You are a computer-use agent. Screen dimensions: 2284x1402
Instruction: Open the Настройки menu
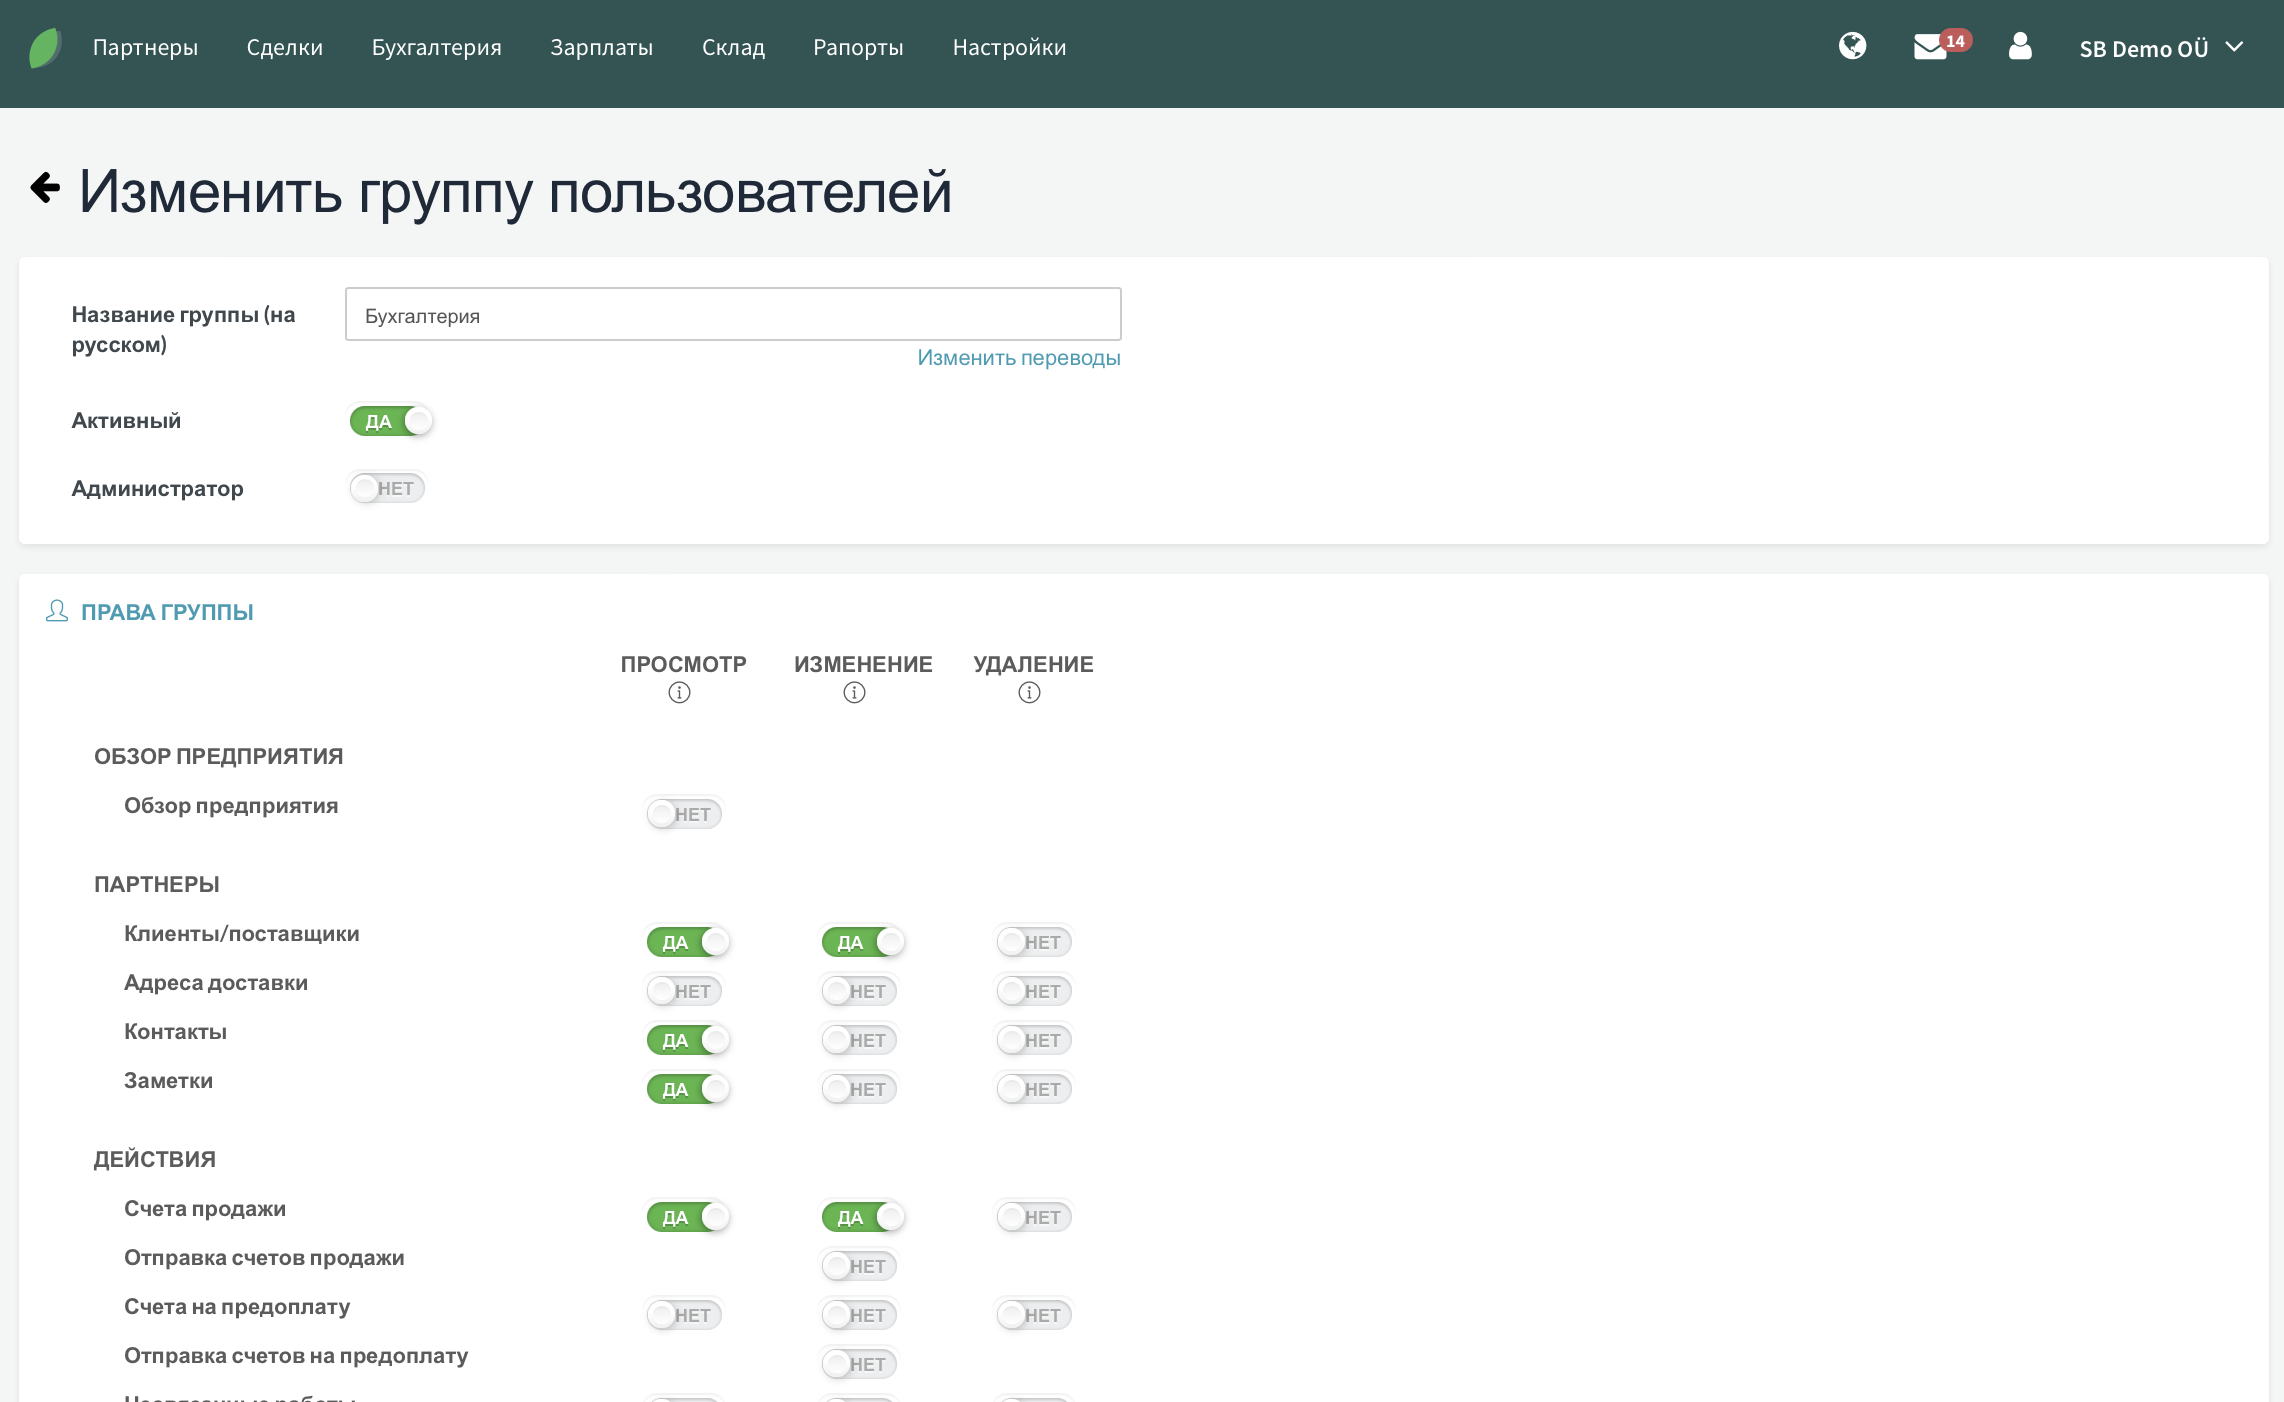(1009, 47)
